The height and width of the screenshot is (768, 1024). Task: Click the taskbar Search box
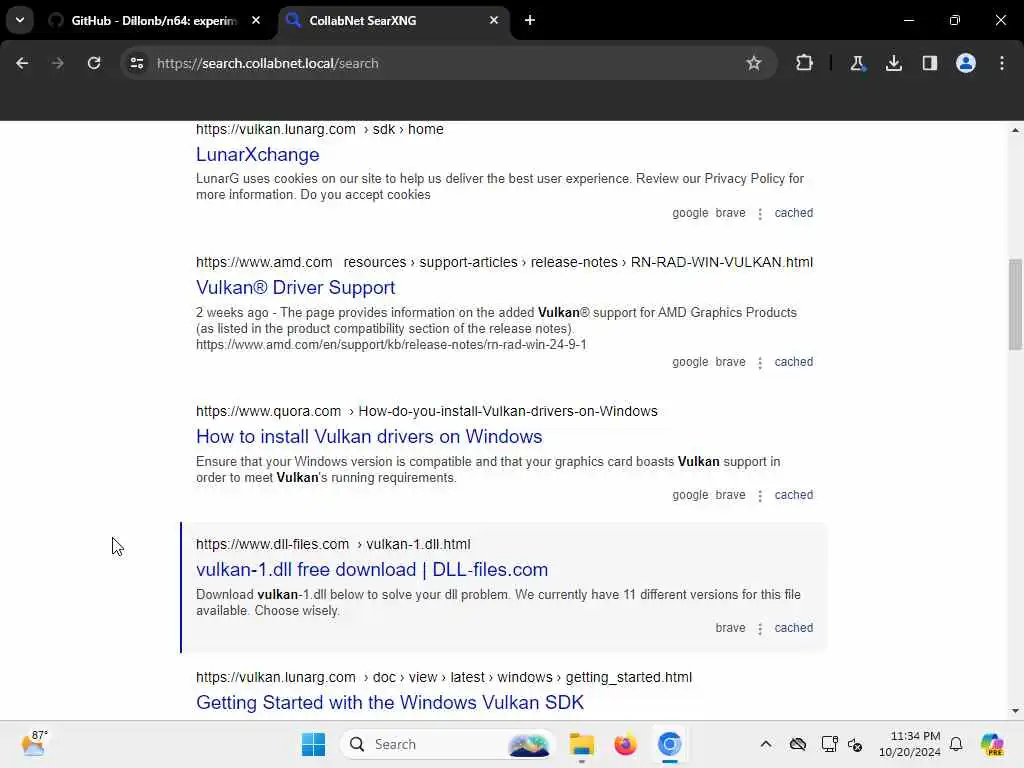pyautogui.click(x=446, y=744)
